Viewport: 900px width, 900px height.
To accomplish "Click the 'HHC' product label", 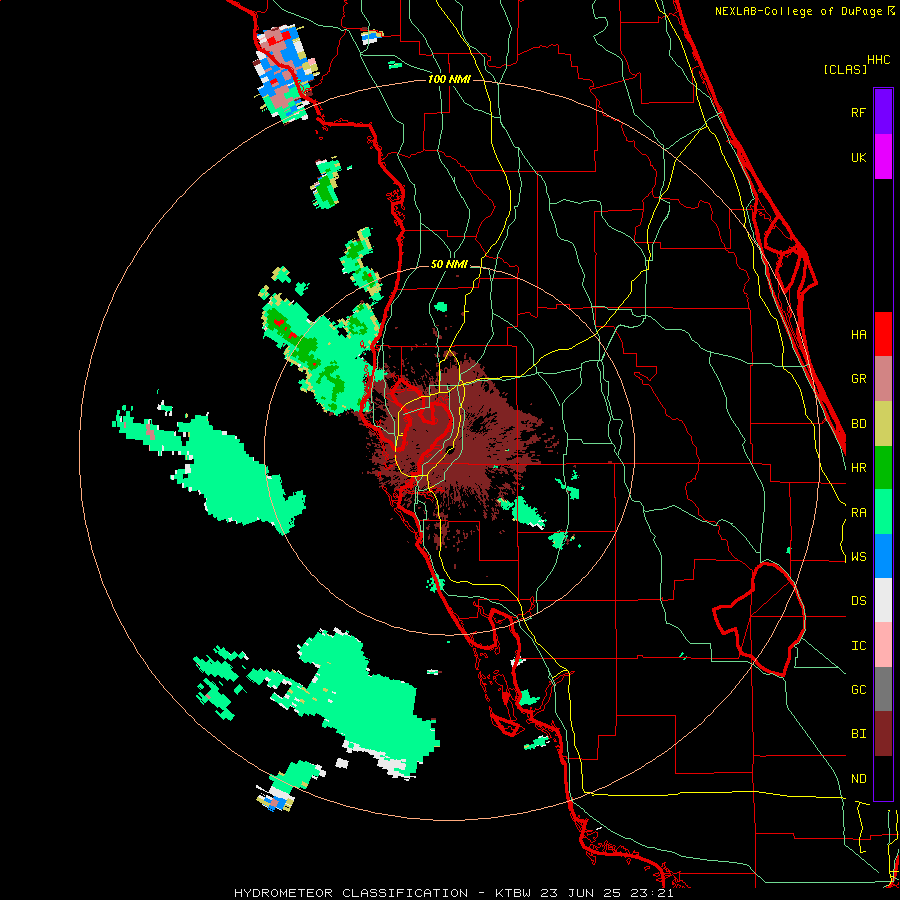I will [878, 60].
